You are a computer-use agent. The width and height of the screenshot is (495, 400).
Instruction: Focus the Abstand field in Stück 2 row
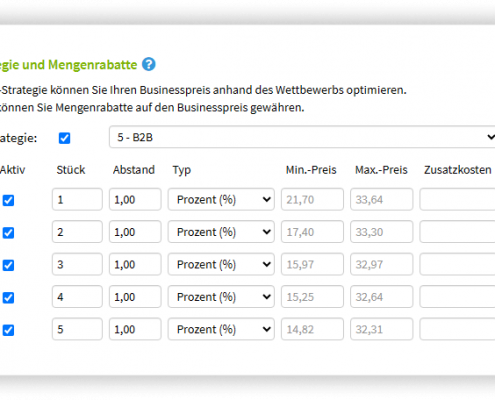click(135, 232)
